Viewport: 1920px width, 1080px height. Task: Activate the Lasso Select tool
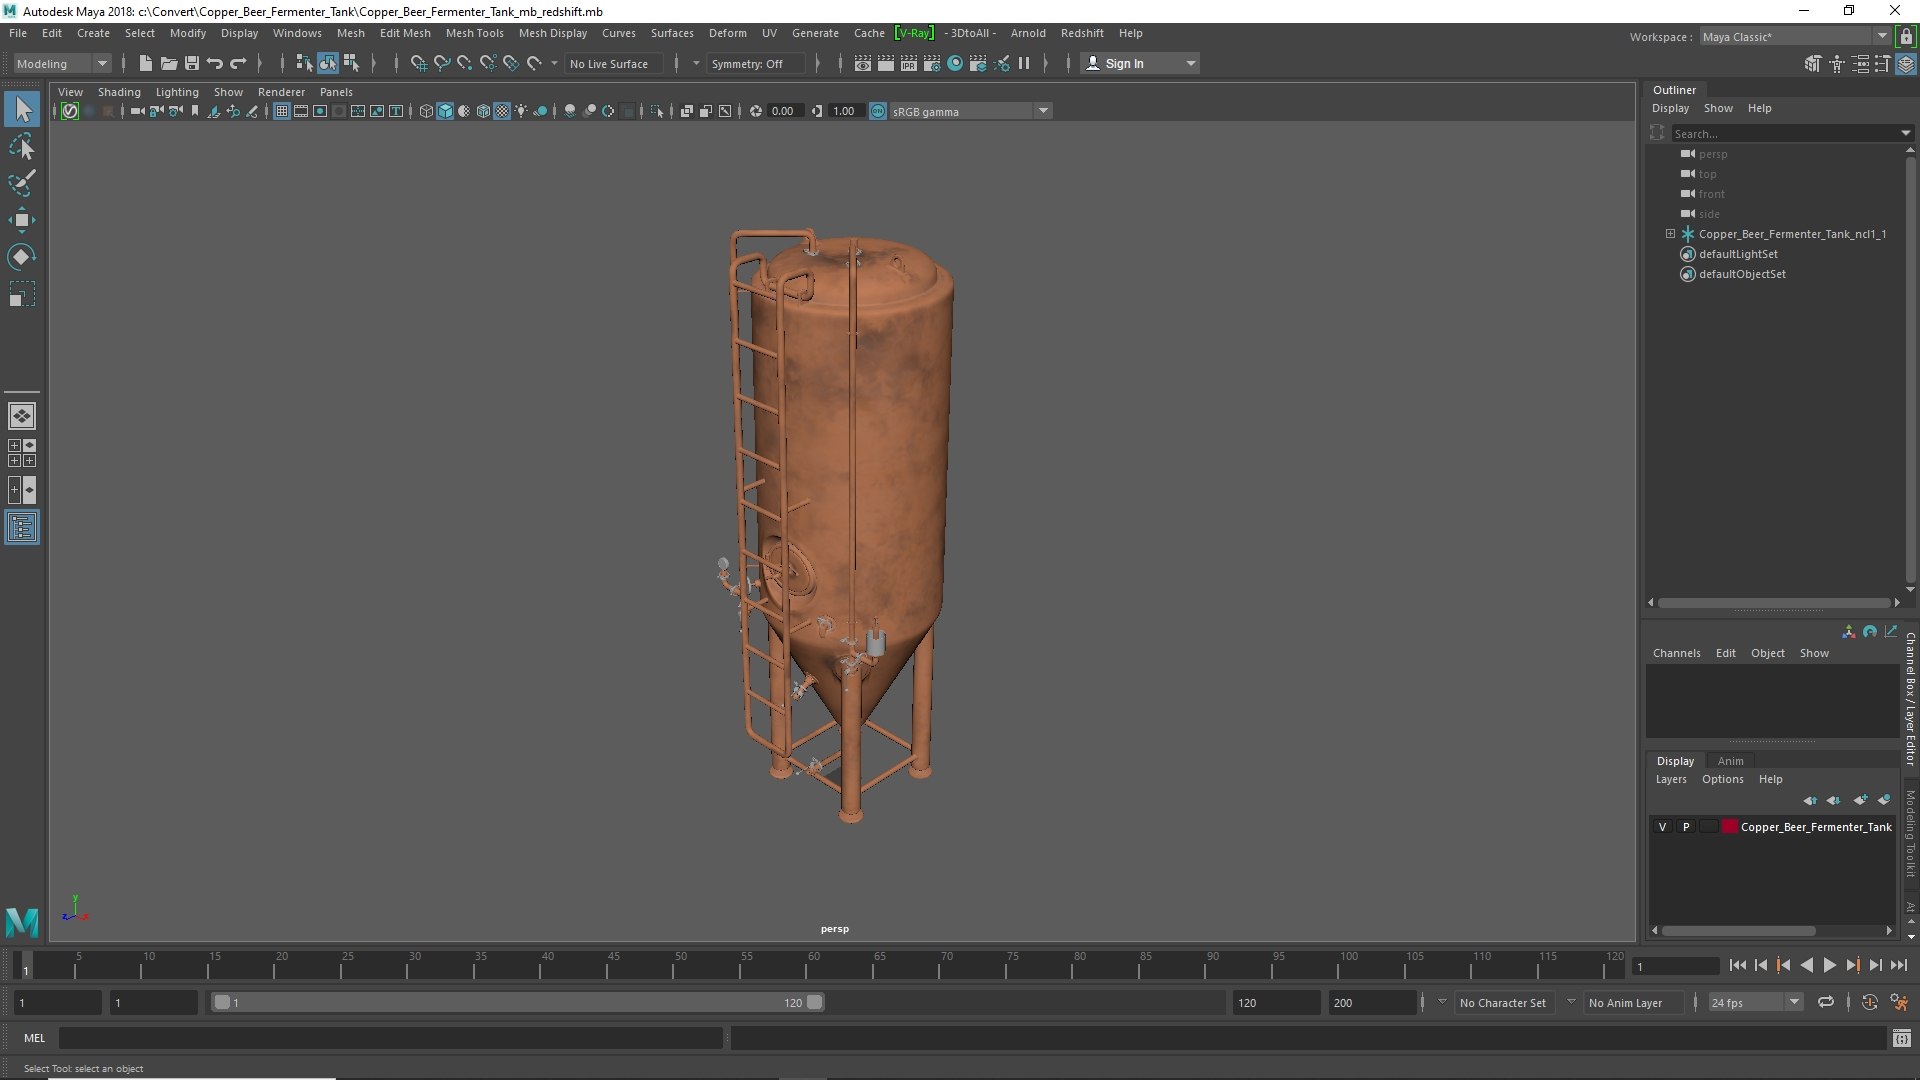click(22, 147)
